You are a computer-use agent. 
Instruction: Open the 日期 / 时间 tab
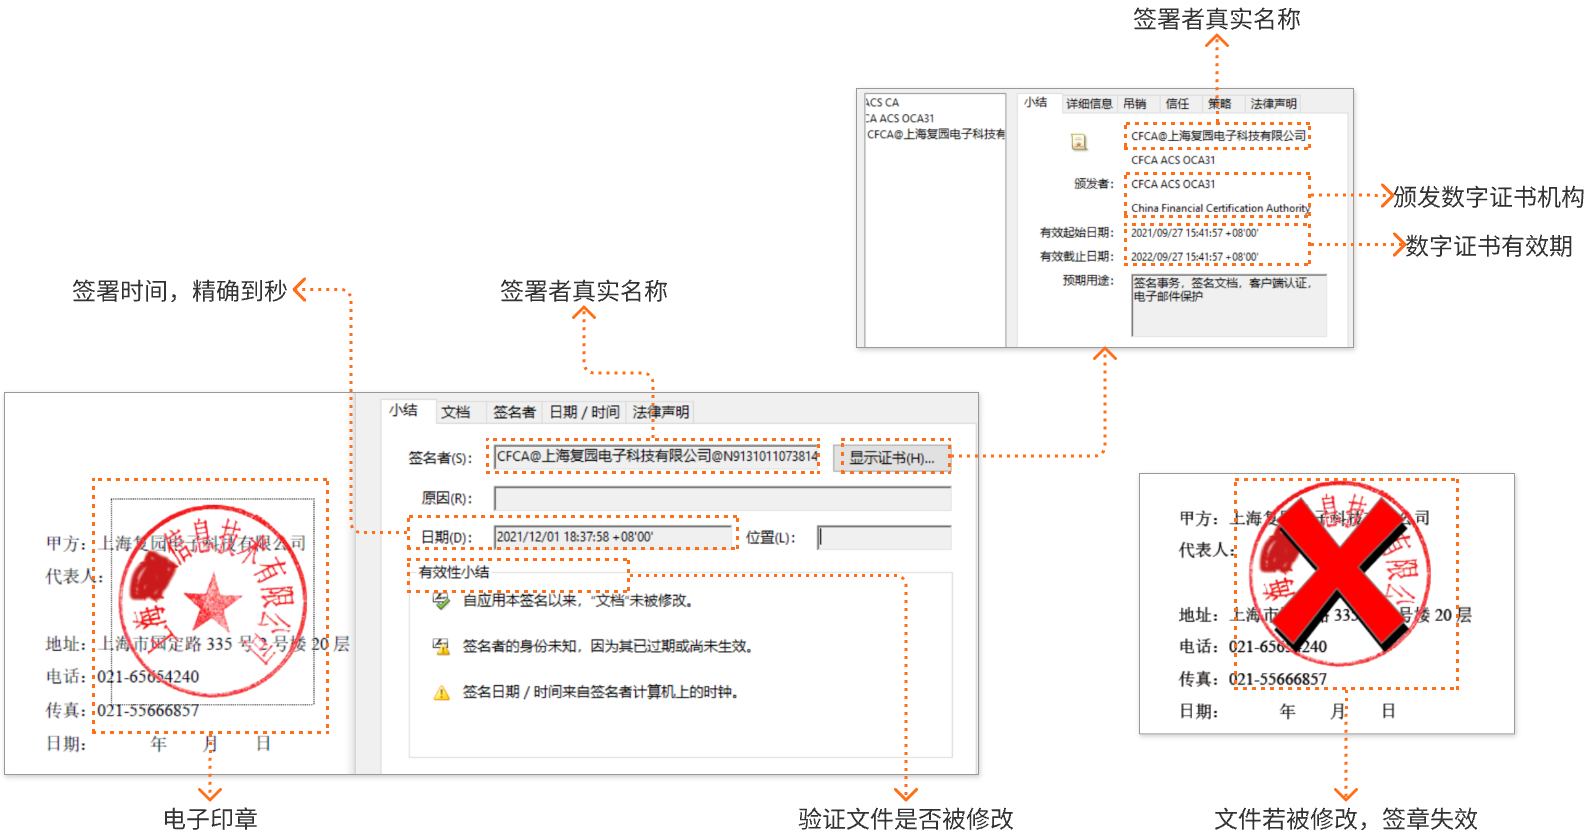click(584, 412)
